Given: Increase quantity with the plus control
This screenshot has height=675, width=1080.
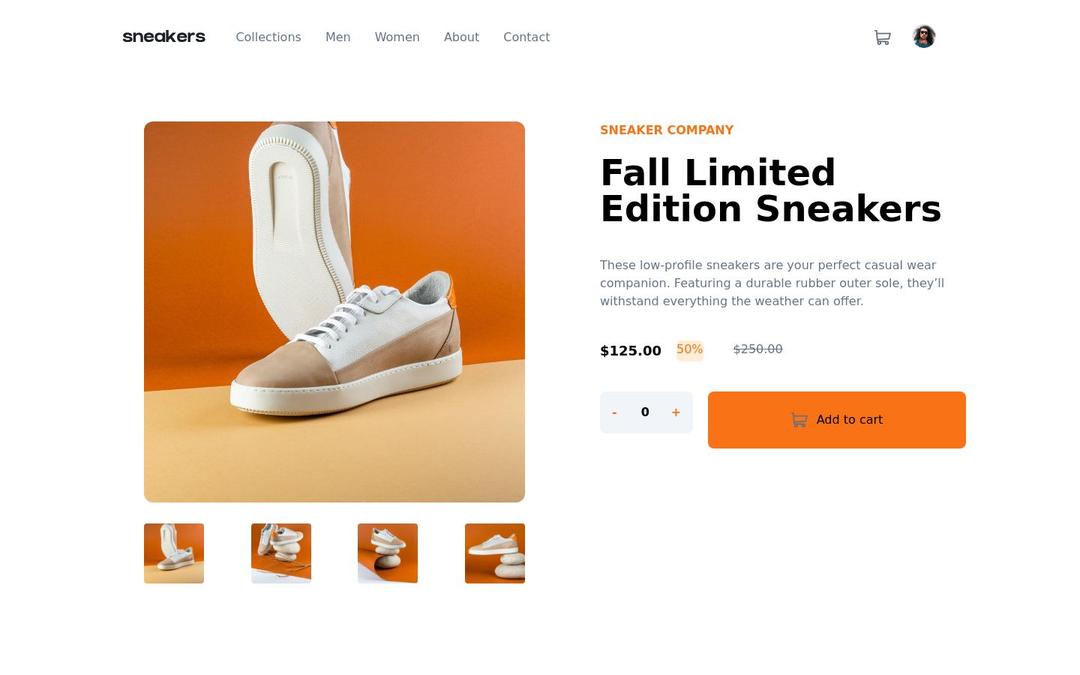Looking at the screenshot, I should pos(676,411).
